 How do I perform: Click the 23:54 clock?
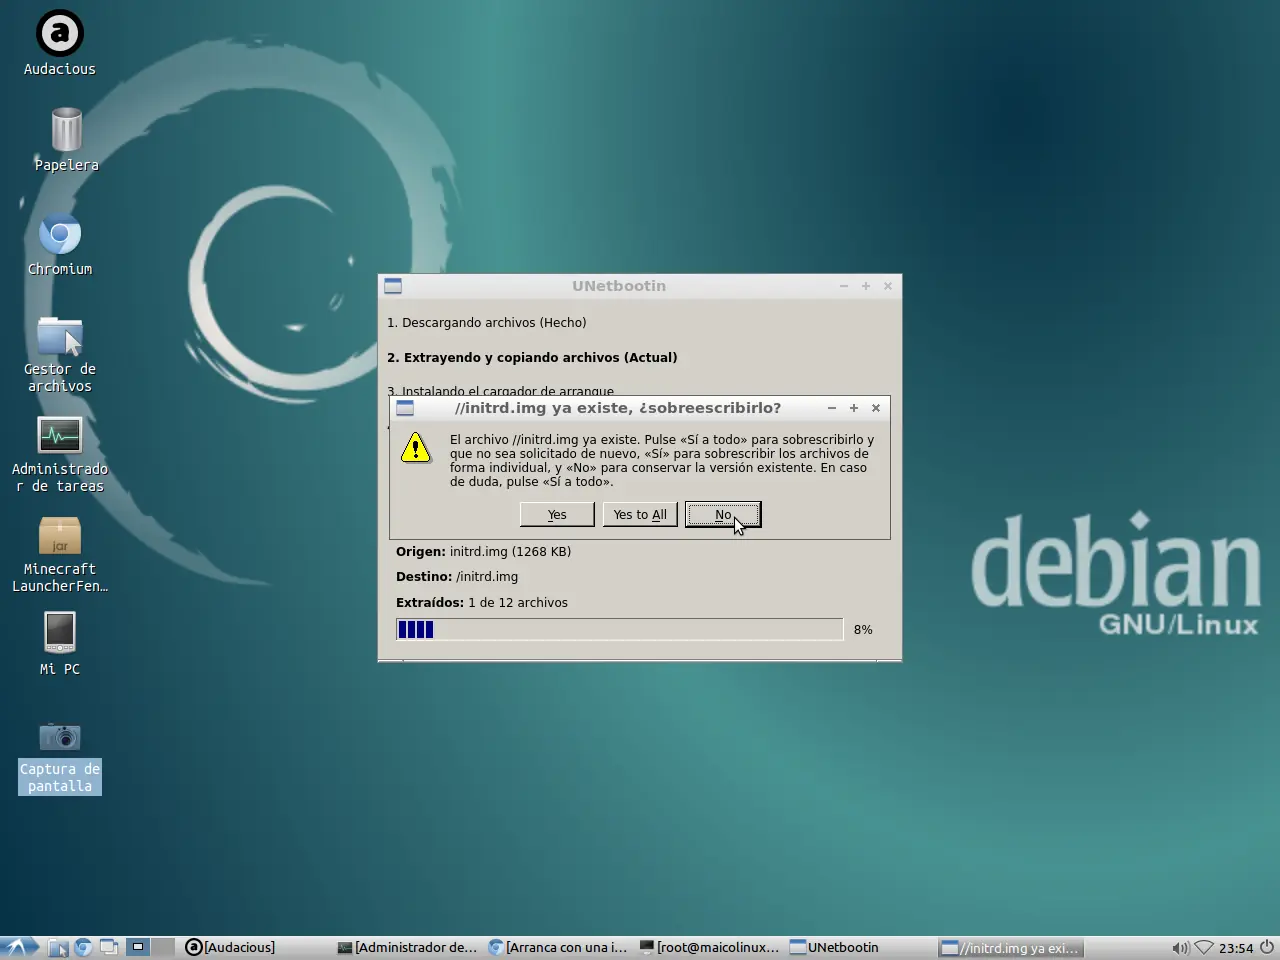1236,948
